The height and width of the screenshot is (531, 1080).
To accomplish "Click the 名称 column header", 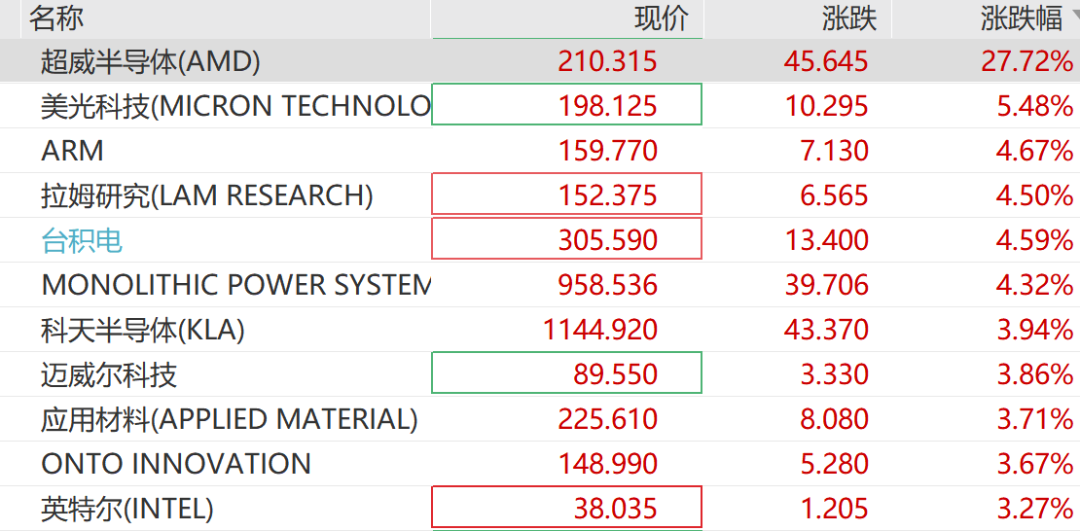I will coord(57,17).
